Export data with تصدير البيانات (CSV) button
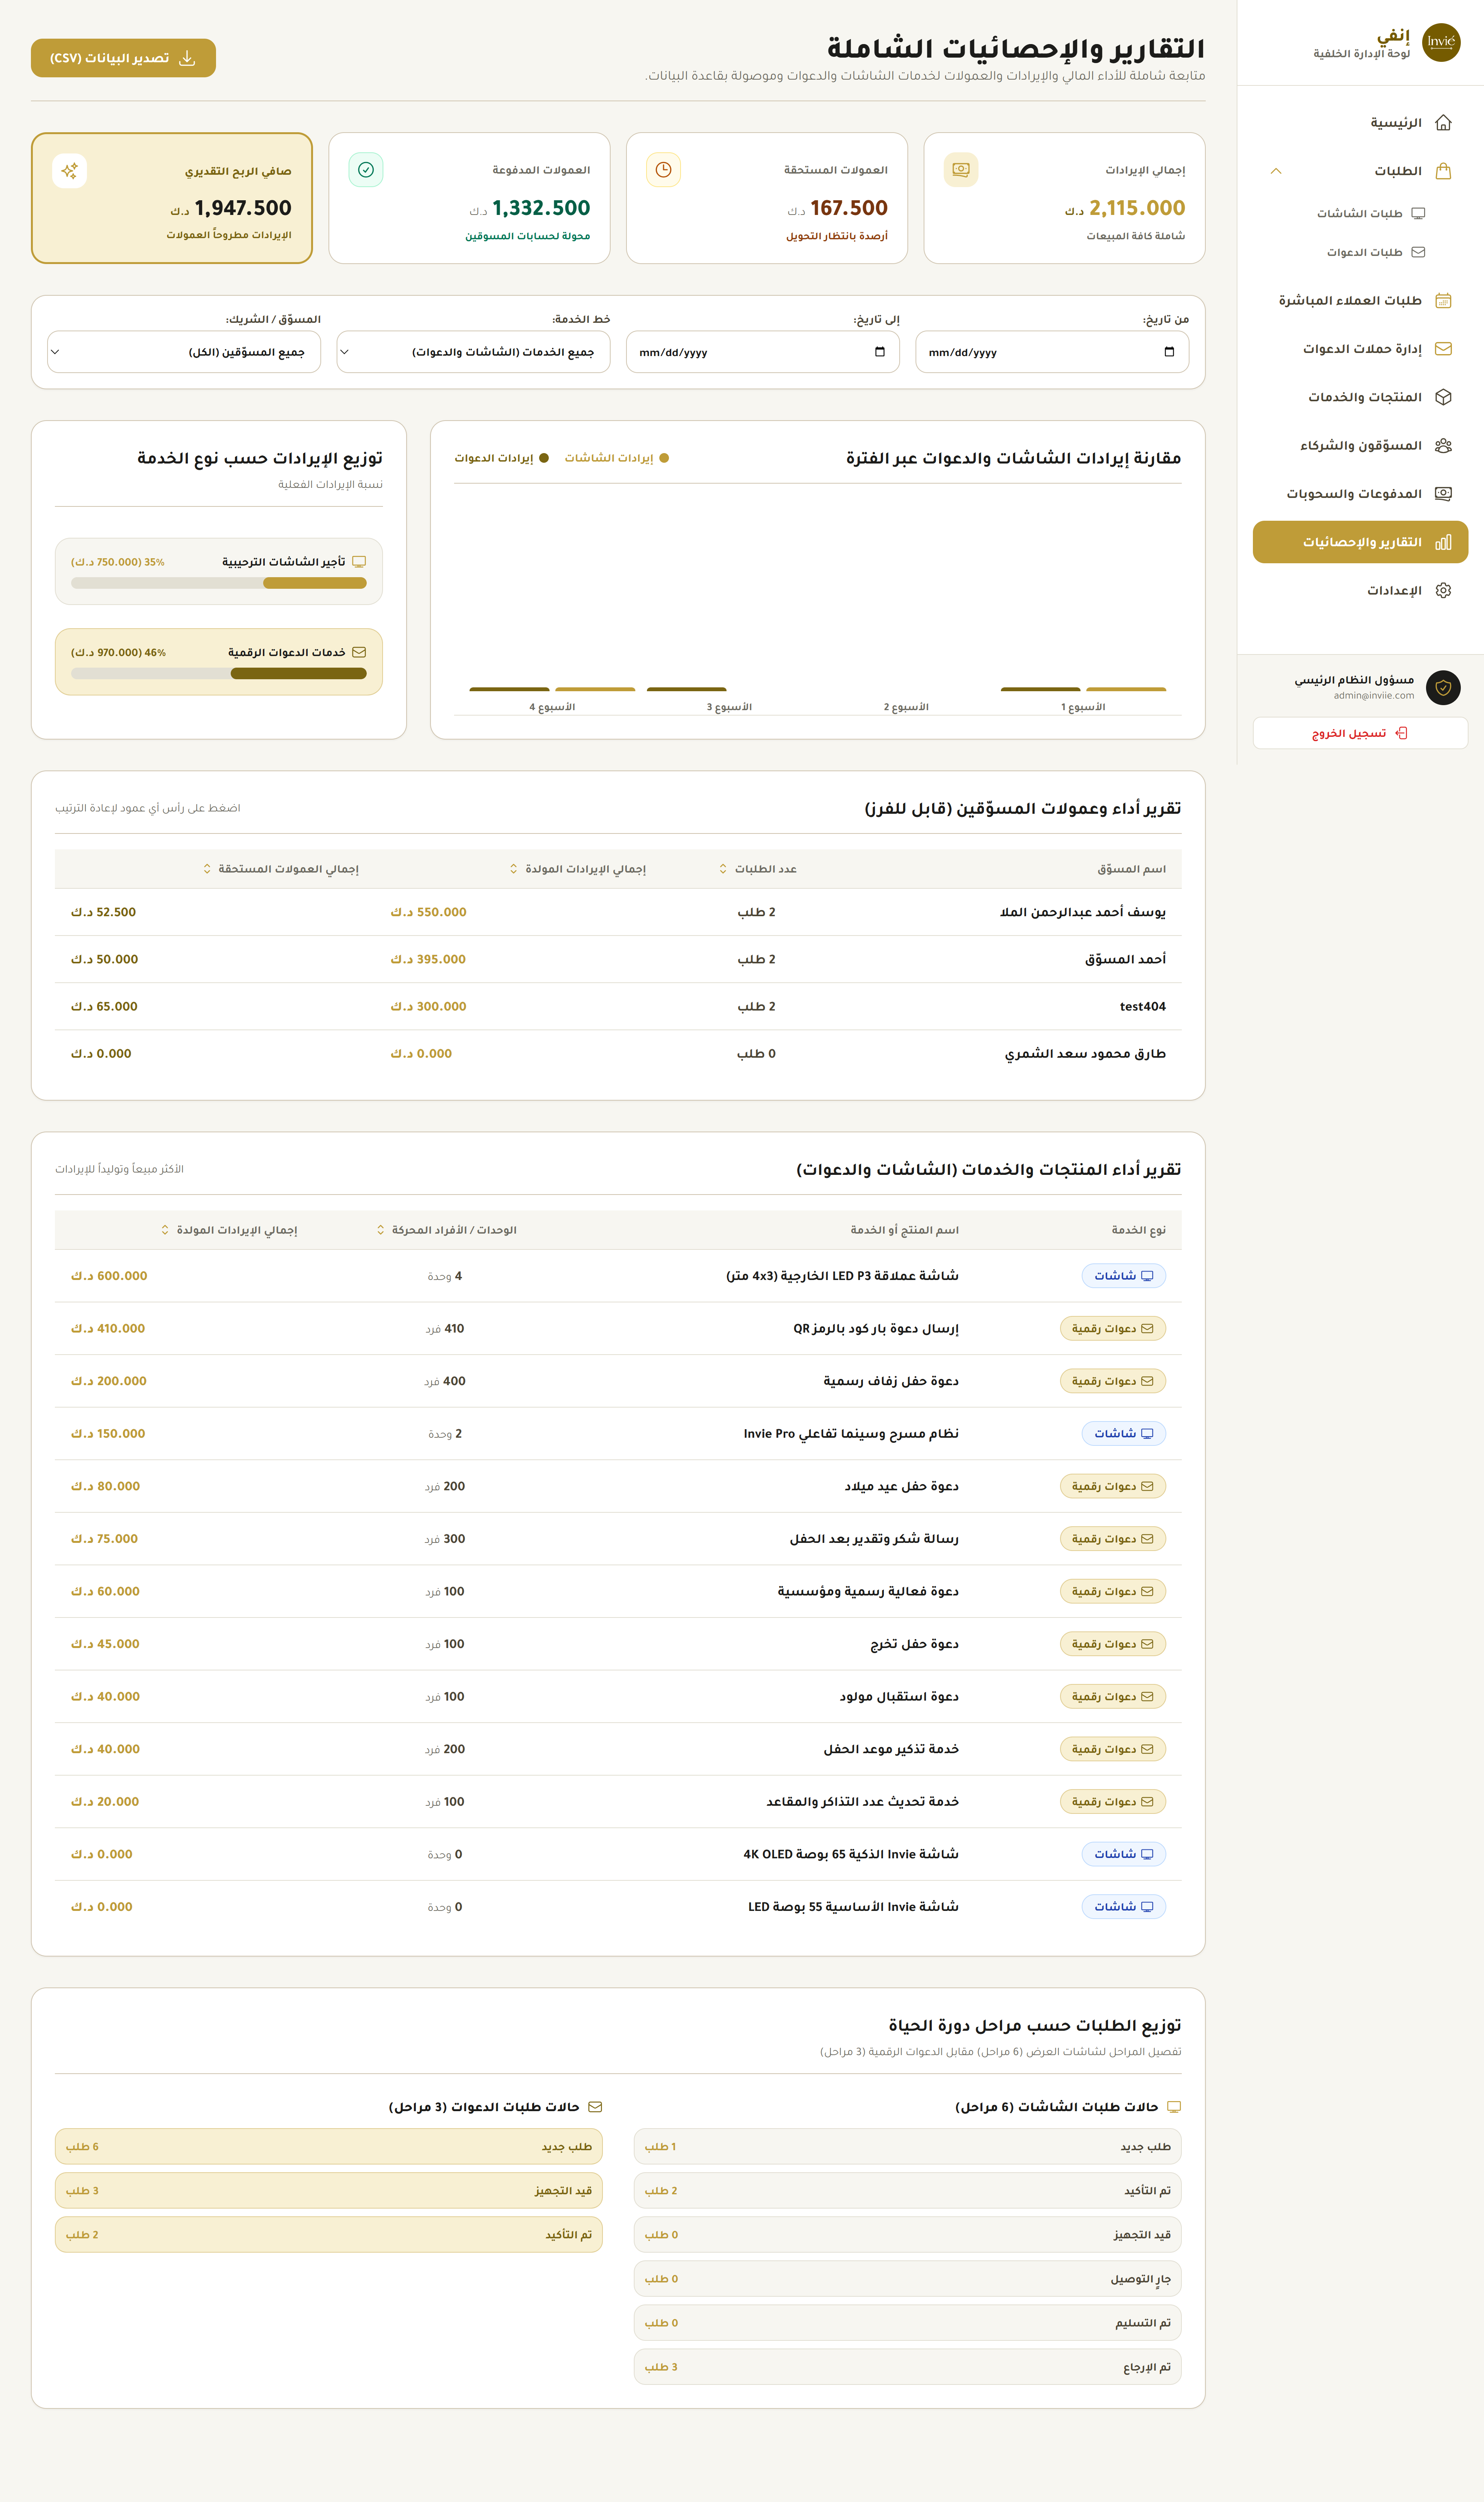 pos(123,58)
